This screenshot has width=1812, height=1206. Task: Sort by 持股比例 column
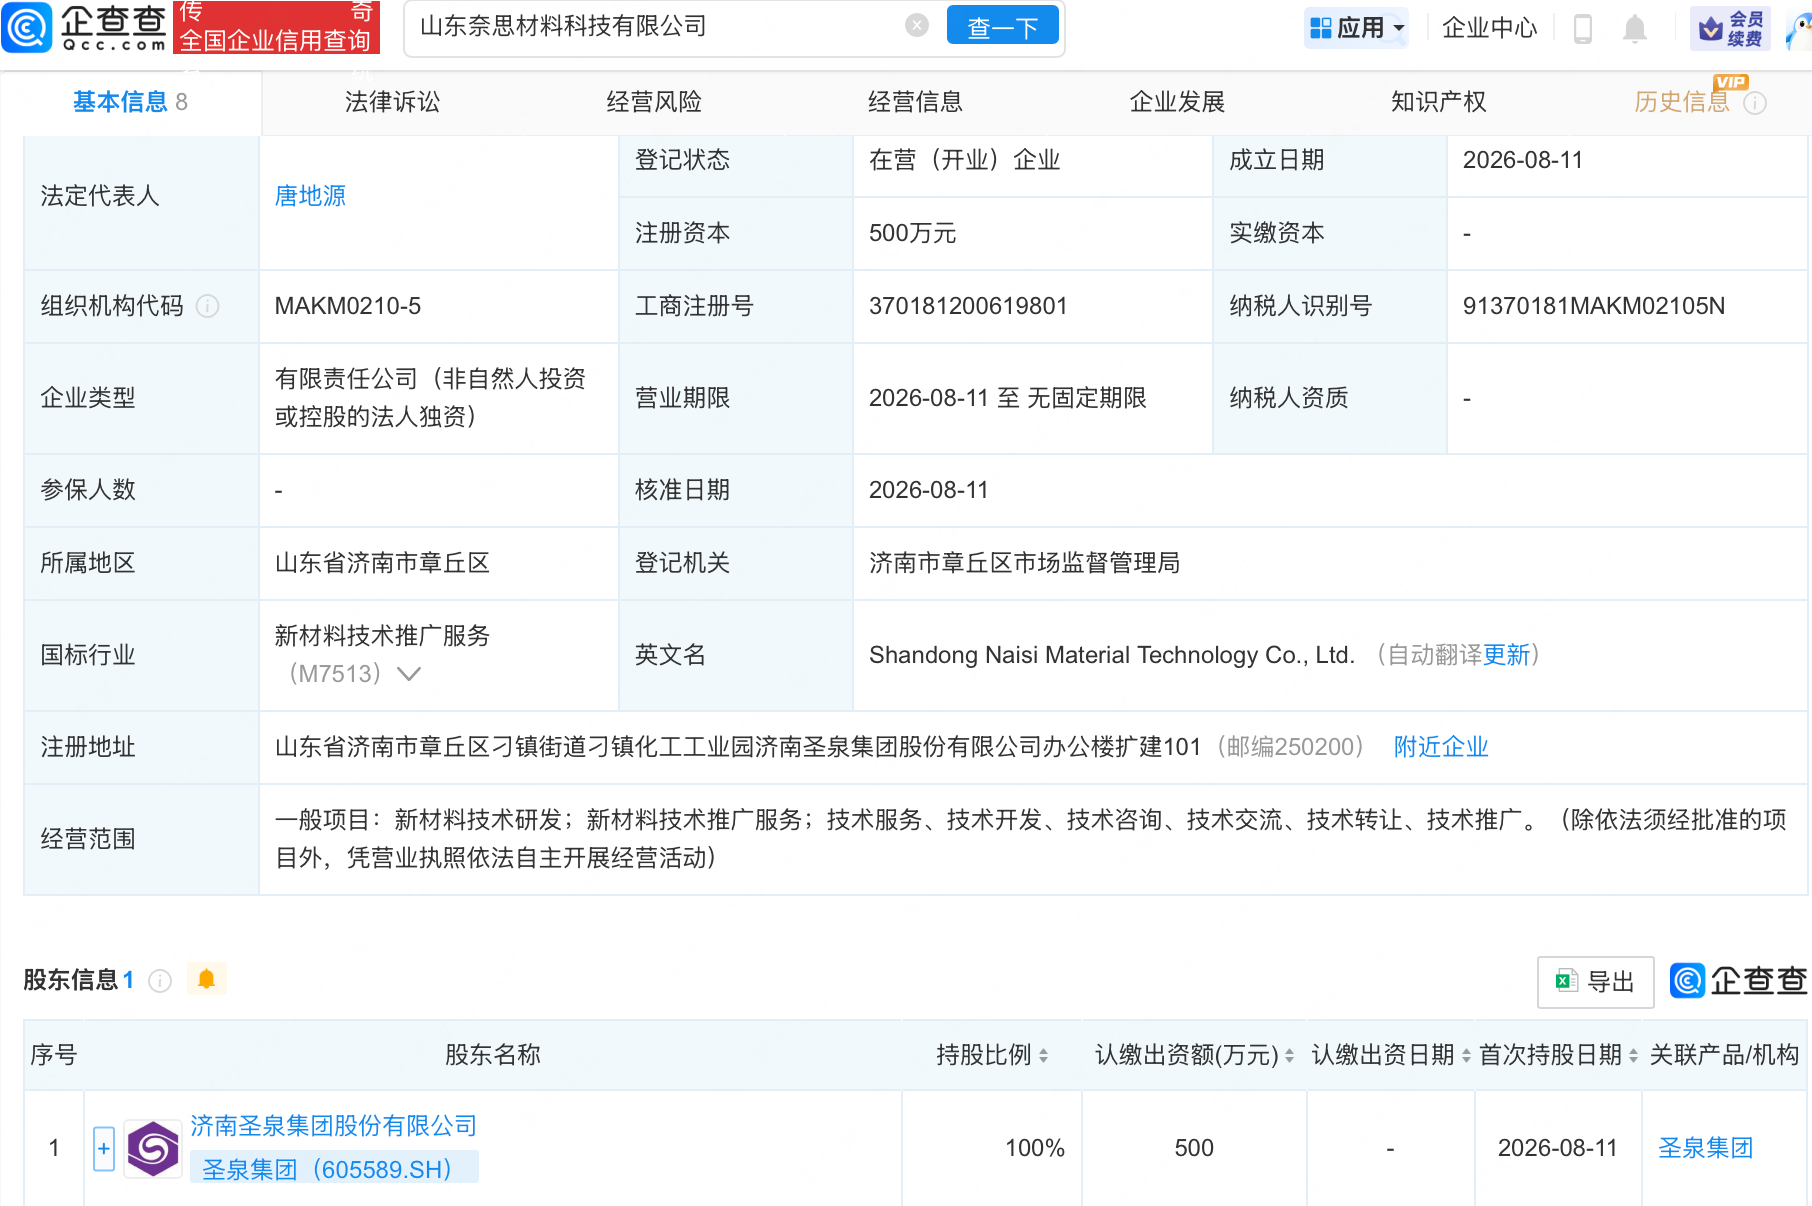pos(1043,1056)
